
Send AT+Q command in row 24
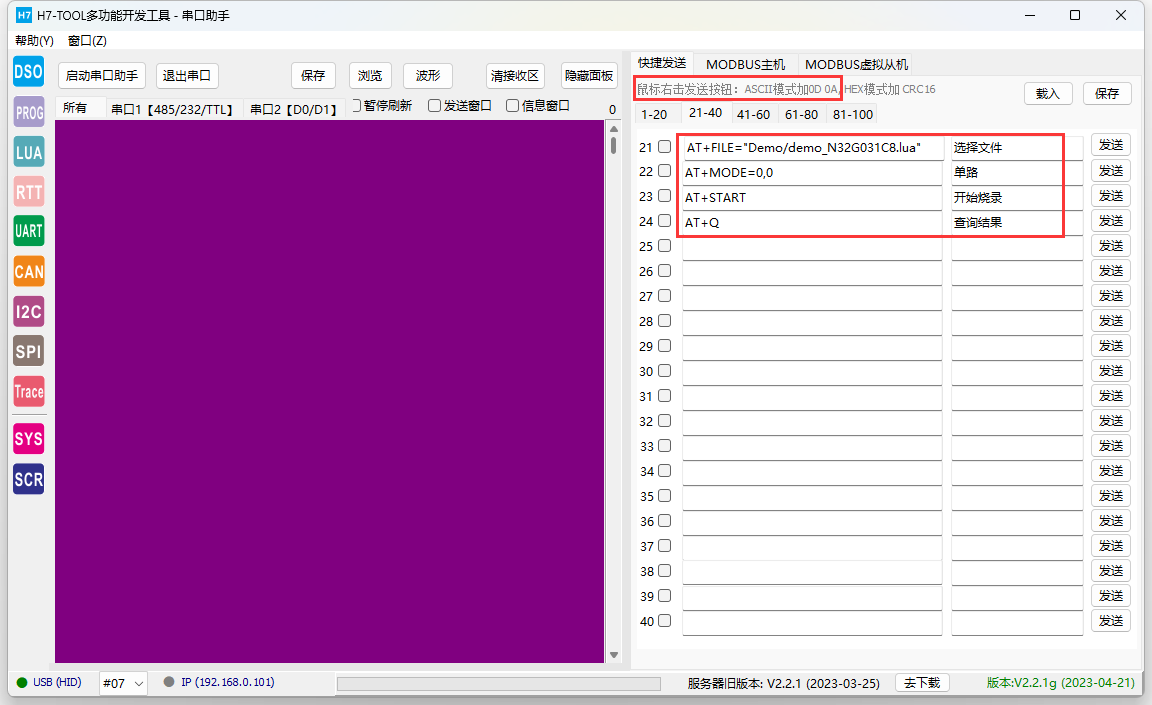pyautogui.click(x=1111, y=221)
